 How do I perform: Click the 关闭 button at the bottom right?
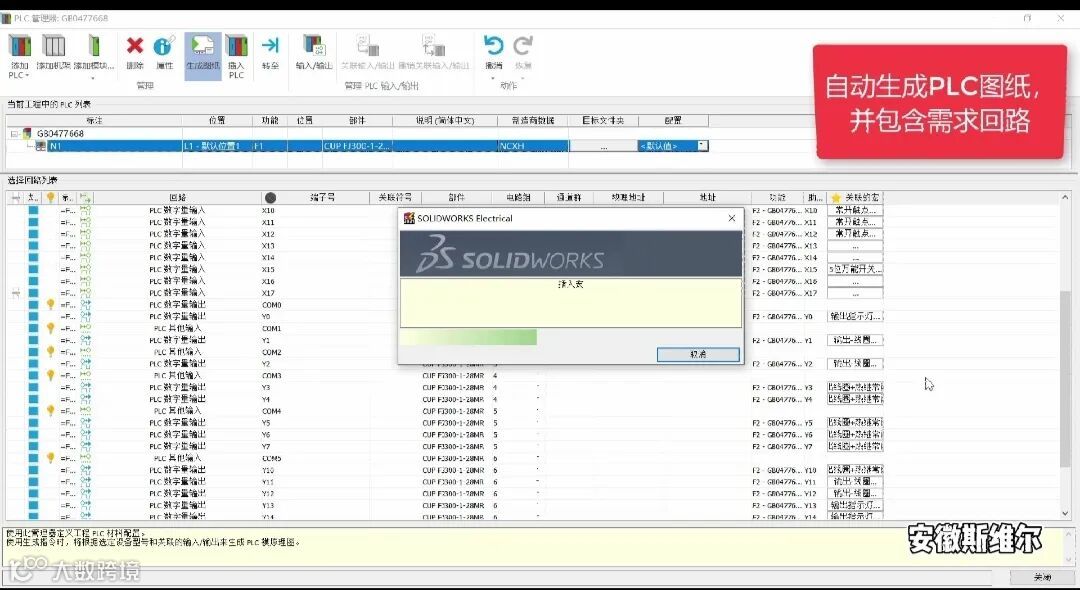[1042, 577]
